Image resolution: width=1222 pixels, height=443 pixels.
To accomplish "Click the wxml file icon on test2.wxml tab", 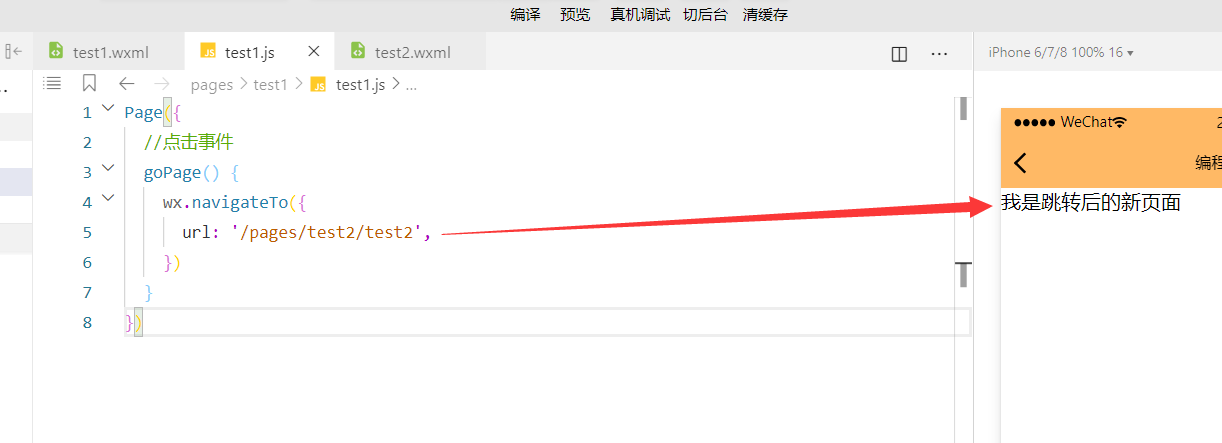I will coord(358,51).
